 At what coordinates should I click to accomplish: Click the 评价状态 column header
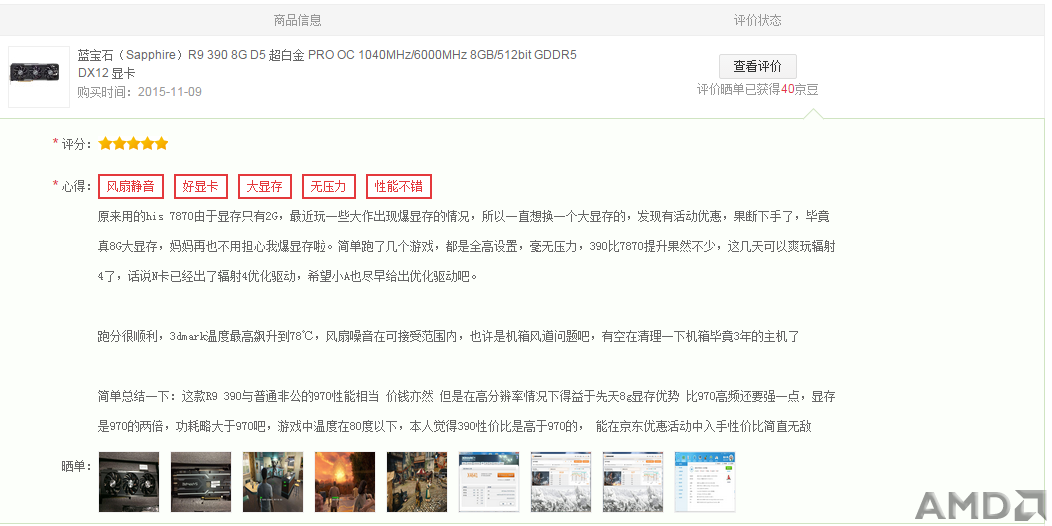pyautogui.click(x=757, y=20)
